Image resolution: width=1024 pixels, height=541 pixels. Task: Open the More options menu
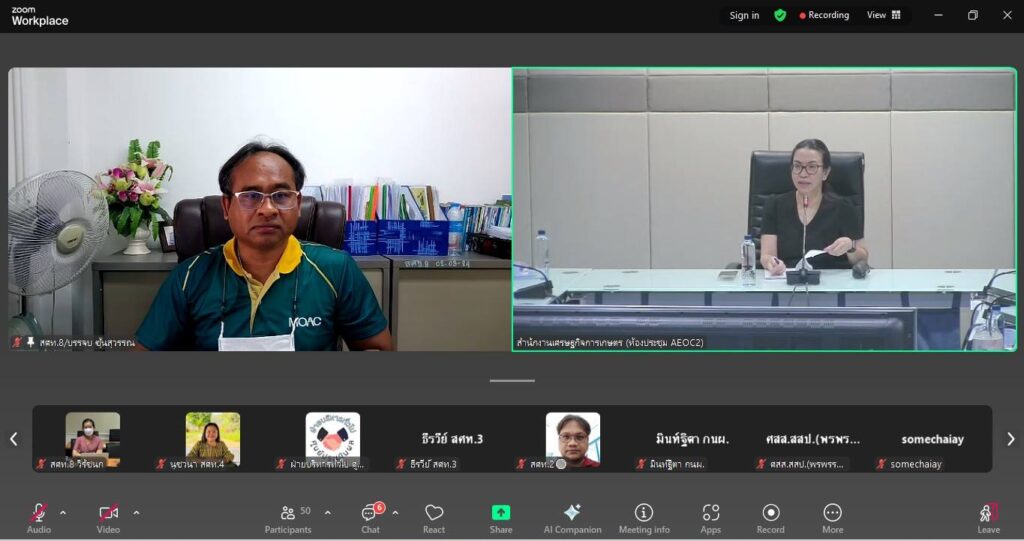[x=832, y=517]
